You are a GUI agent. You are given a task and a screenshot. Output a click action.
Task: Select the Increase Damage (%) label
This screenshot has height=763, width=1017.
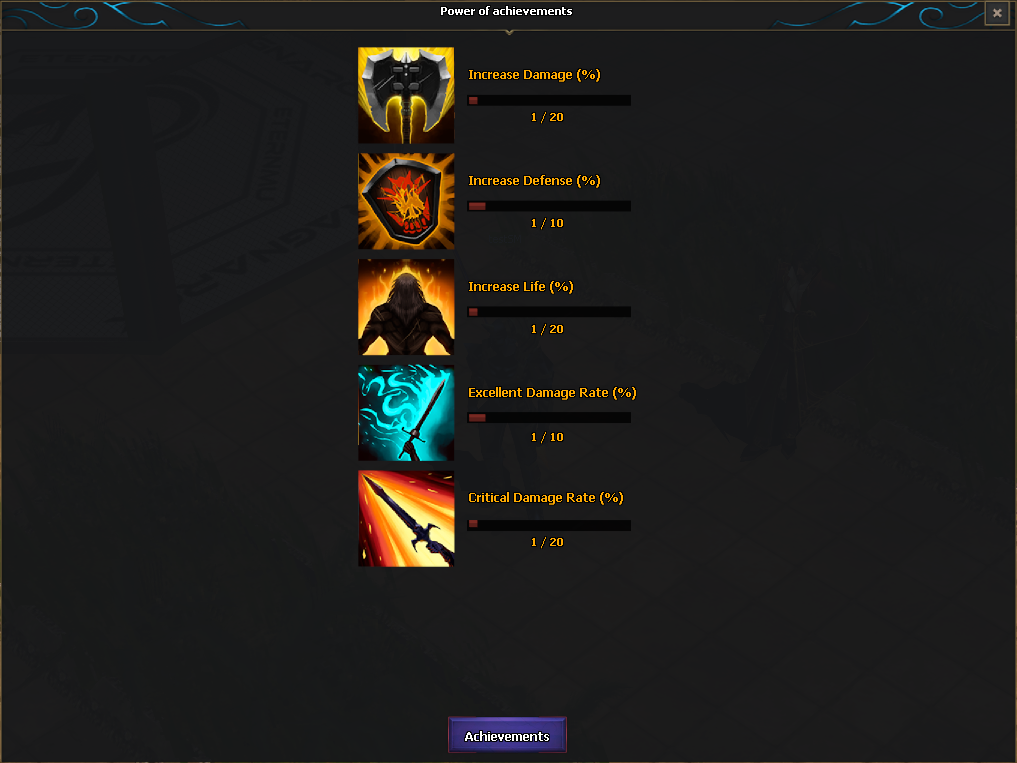point(534,75)
